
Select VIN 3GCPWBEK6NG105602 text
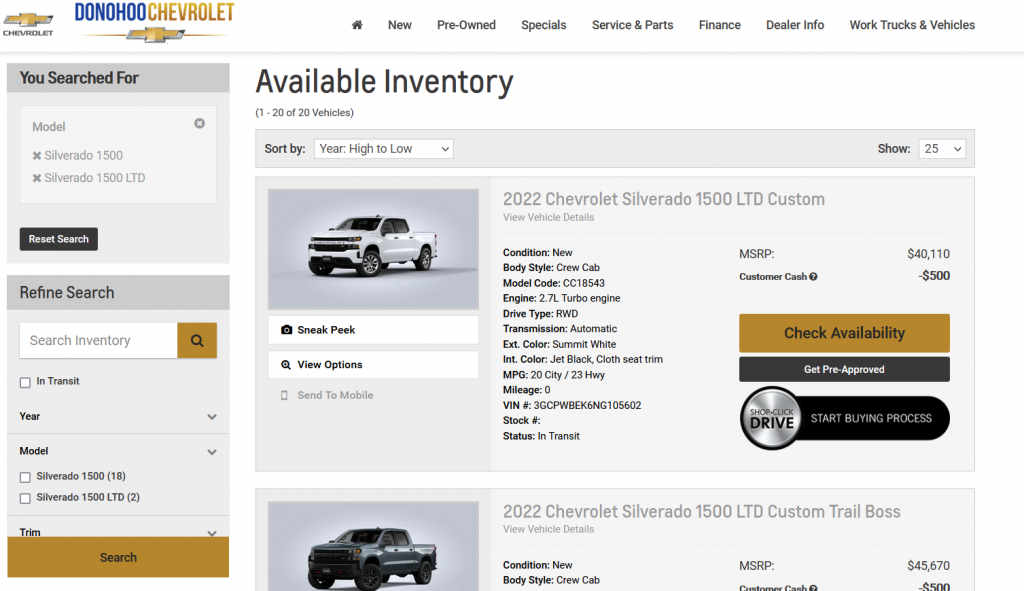click(587, 406)
